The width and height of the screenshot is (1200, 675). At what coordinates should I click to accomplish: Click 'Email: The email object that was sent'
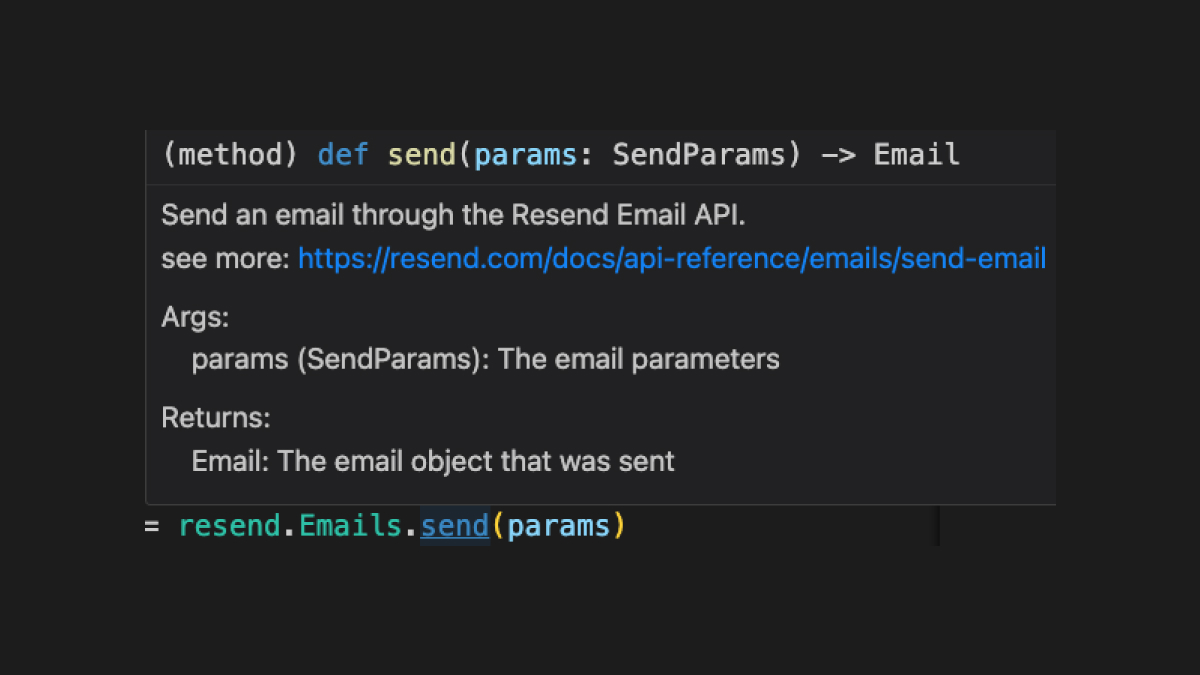434,461
